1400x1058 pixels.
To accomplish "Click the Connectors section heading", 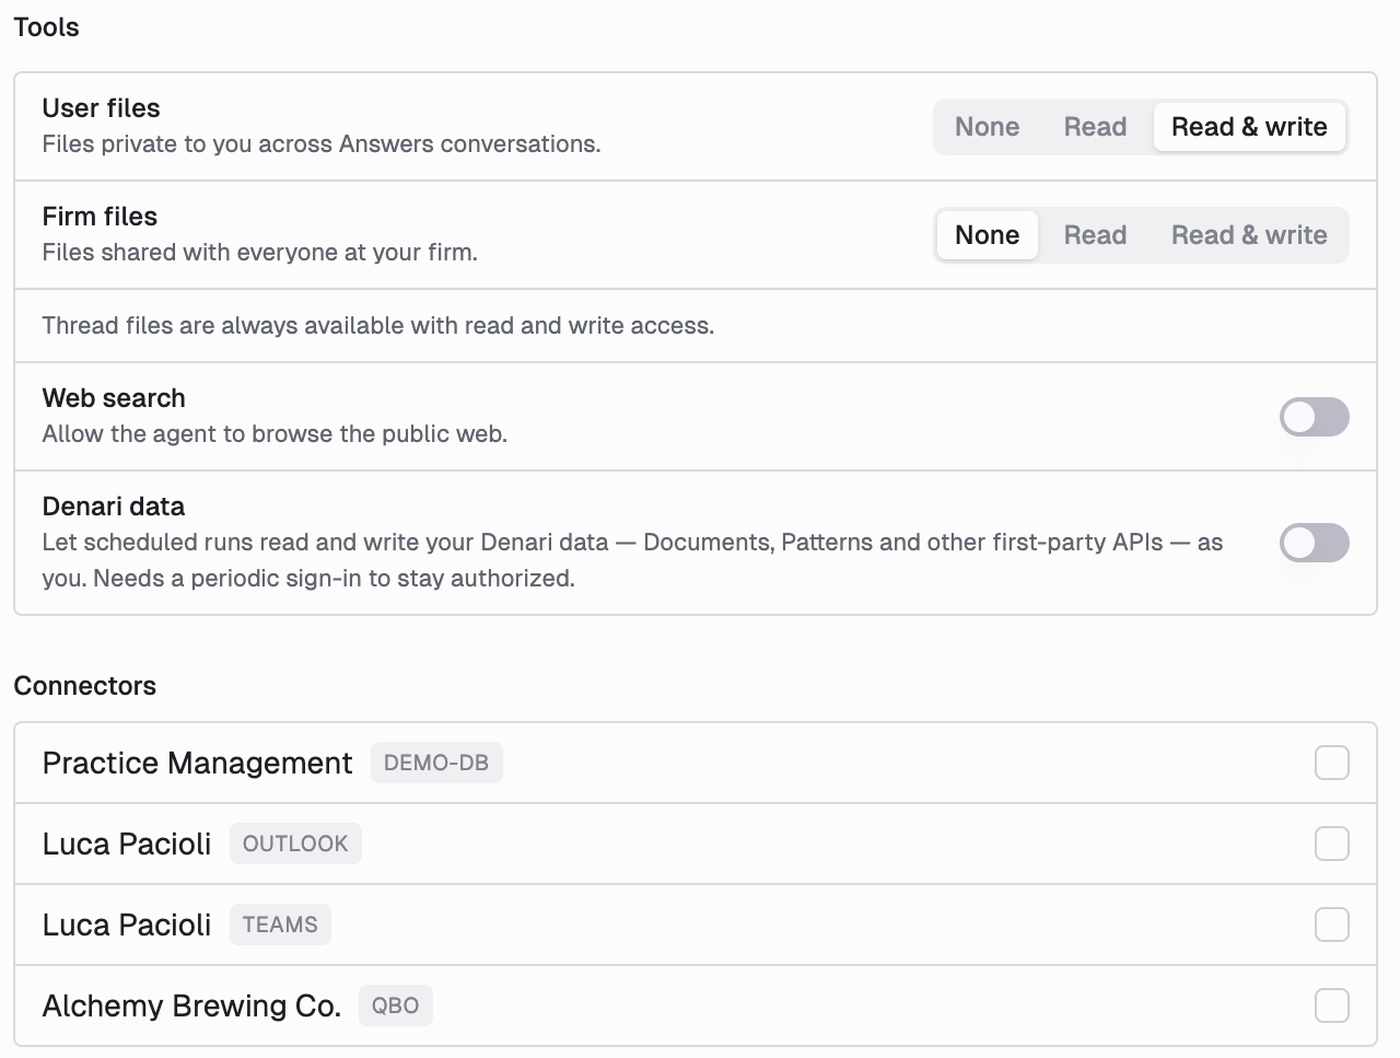I will pyautogui.click(x=85, y=686).
